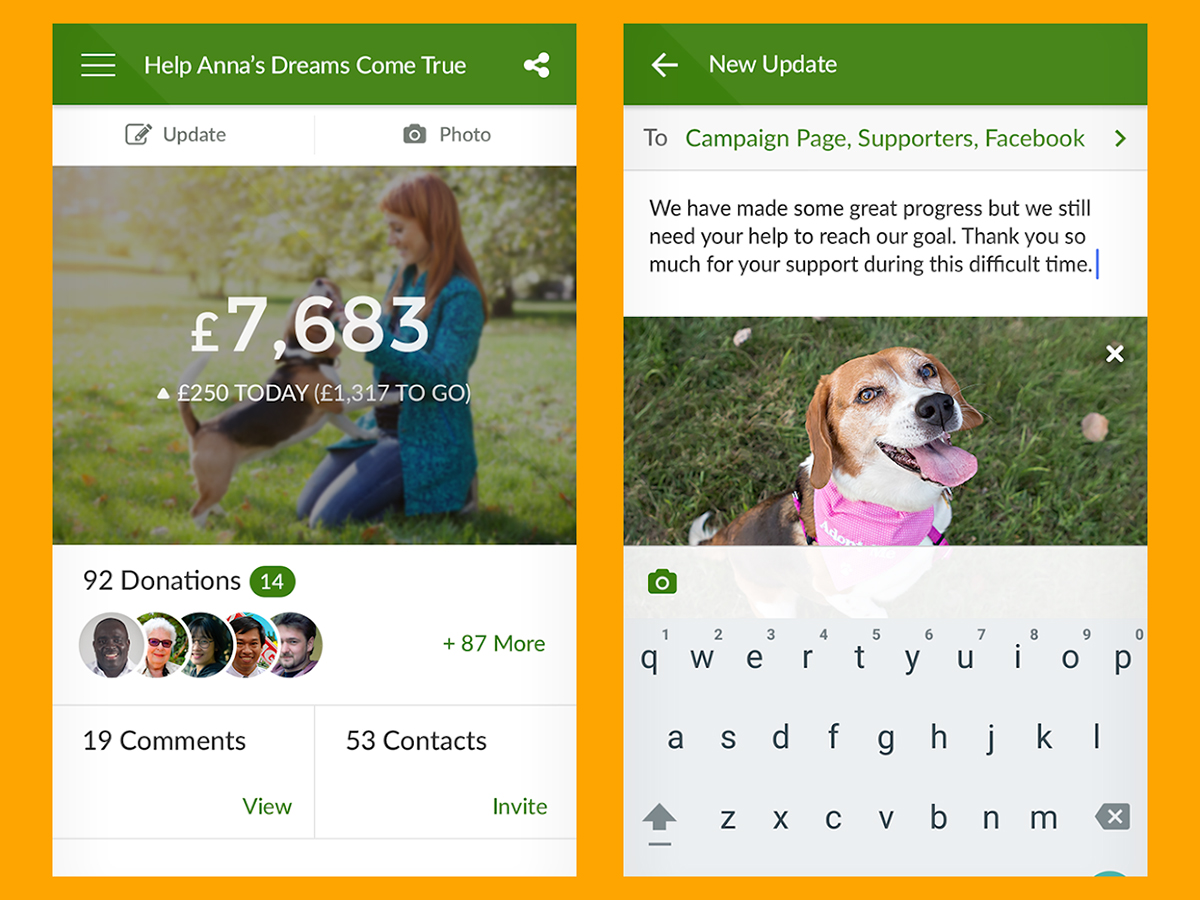Image resolution: width=1200 pixels, height=900 pixels.
Task: Tap the first donor avatar
Action: coord(112,645)
